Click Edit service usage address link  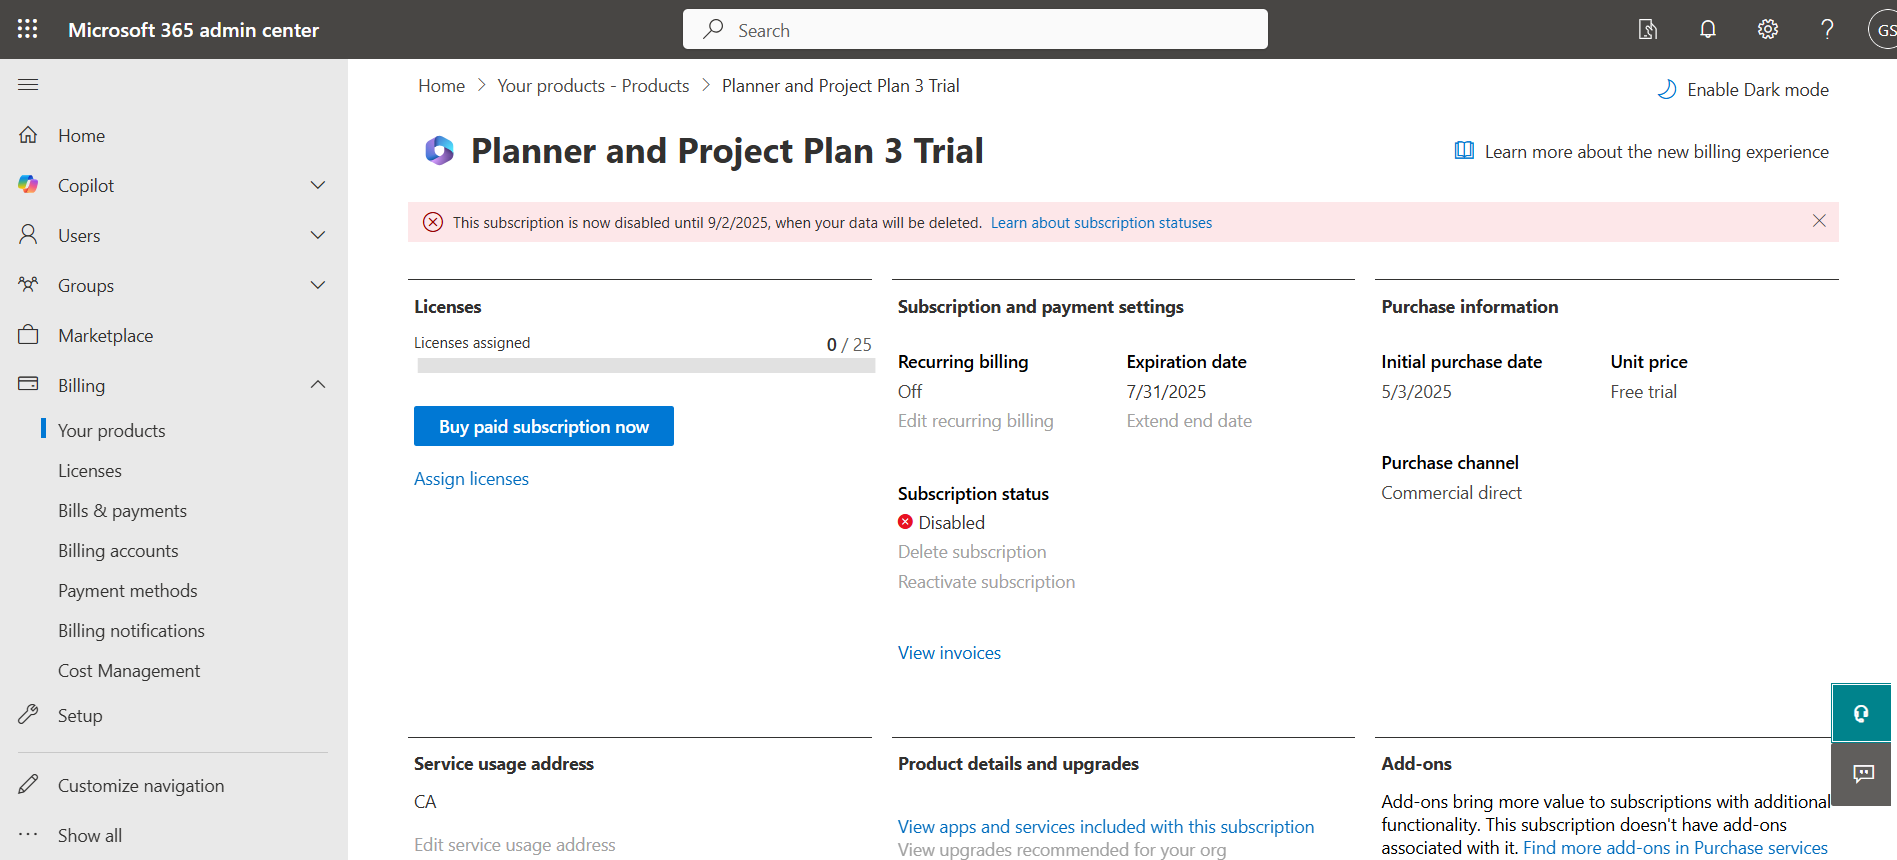(515, 845)
